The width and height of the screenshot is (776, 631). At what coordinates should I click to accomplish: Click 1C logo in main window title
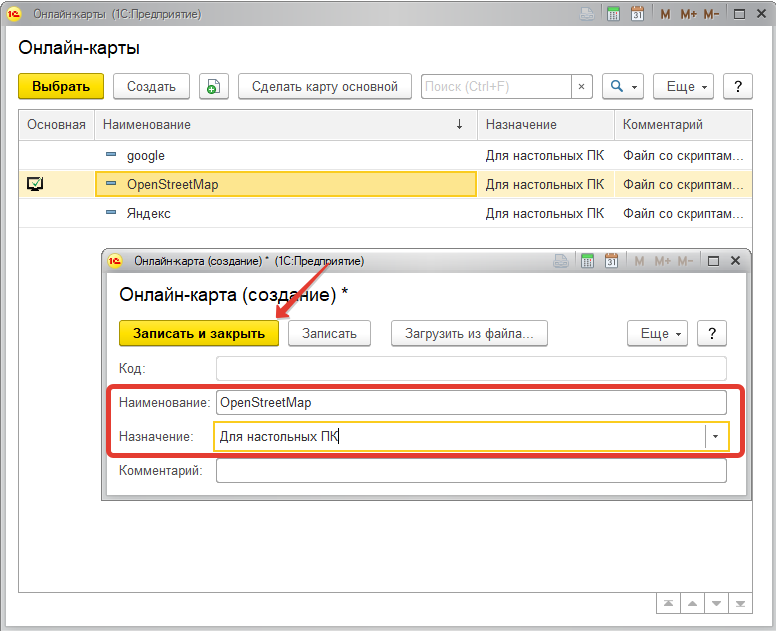(x=14, y=14)
